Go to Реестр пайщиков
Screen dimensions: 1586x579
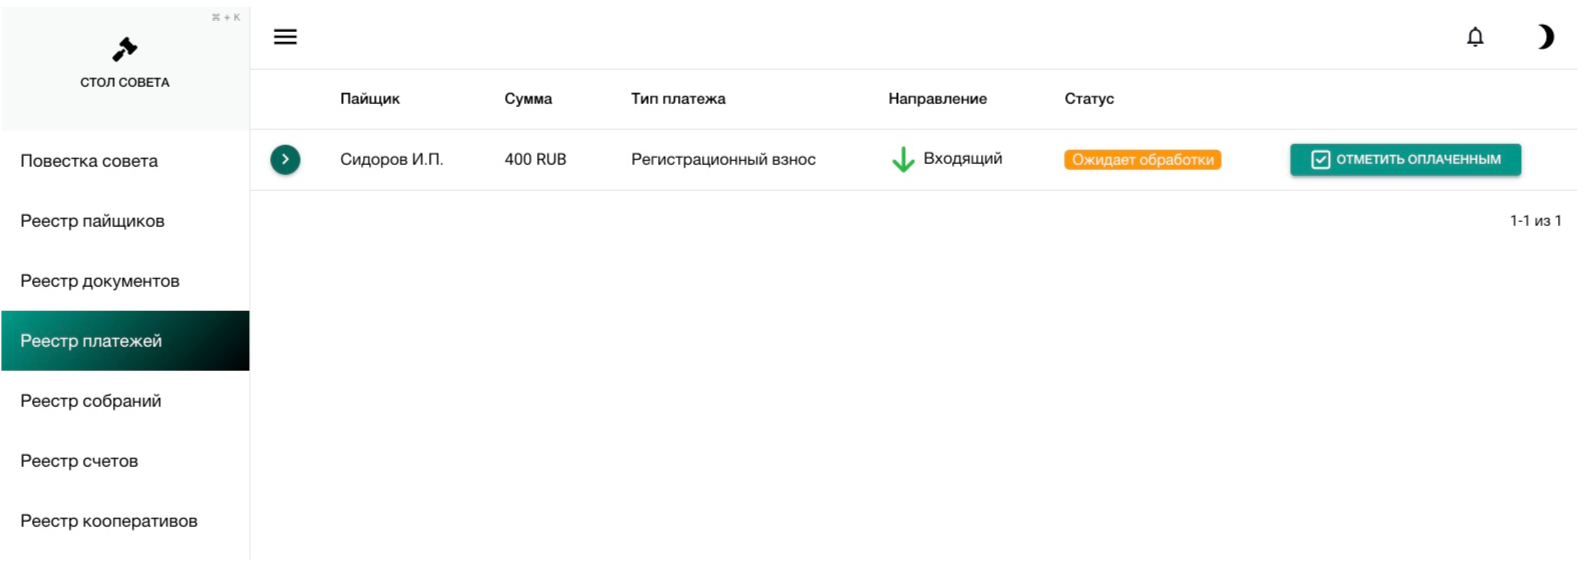click(x=92, y=221)
